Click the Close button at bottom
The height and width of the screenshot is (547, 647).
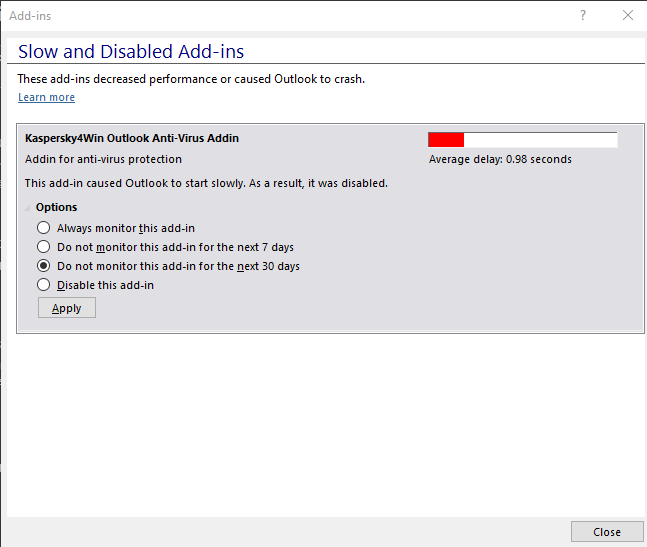607,532
